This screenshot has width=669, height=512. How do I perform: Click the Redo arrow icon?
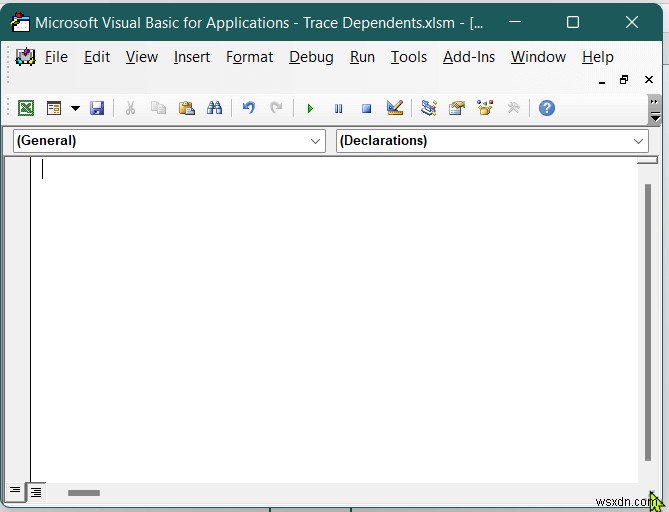pyautogui.click(x=276, y=108)
